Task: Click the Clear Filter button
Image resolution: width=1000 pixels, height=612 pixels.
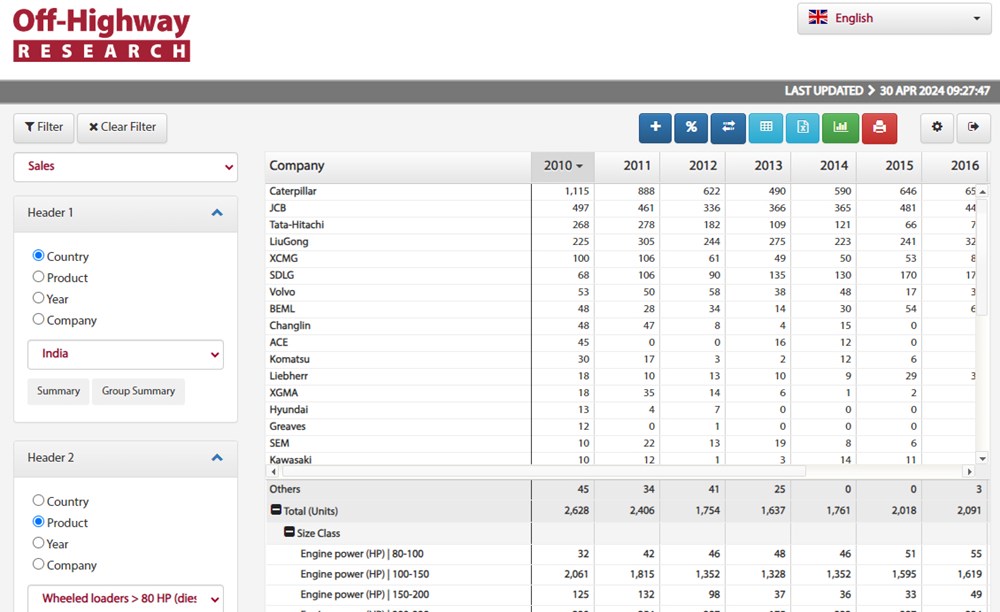Action: (x=122, y=127)
